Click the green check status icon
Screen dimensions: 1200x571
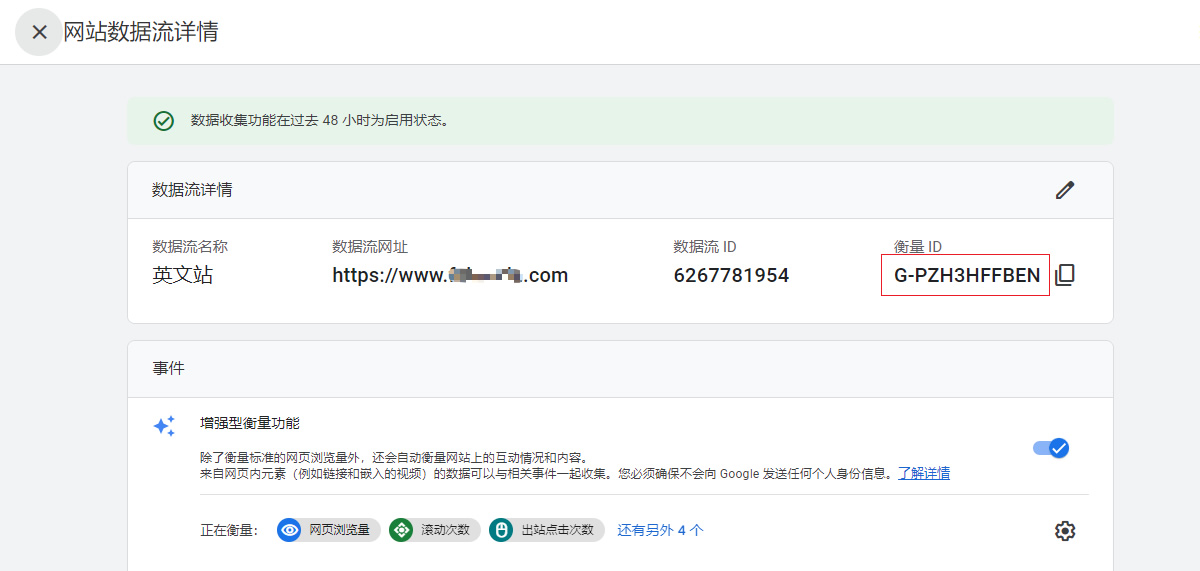(x=163, y=121)
